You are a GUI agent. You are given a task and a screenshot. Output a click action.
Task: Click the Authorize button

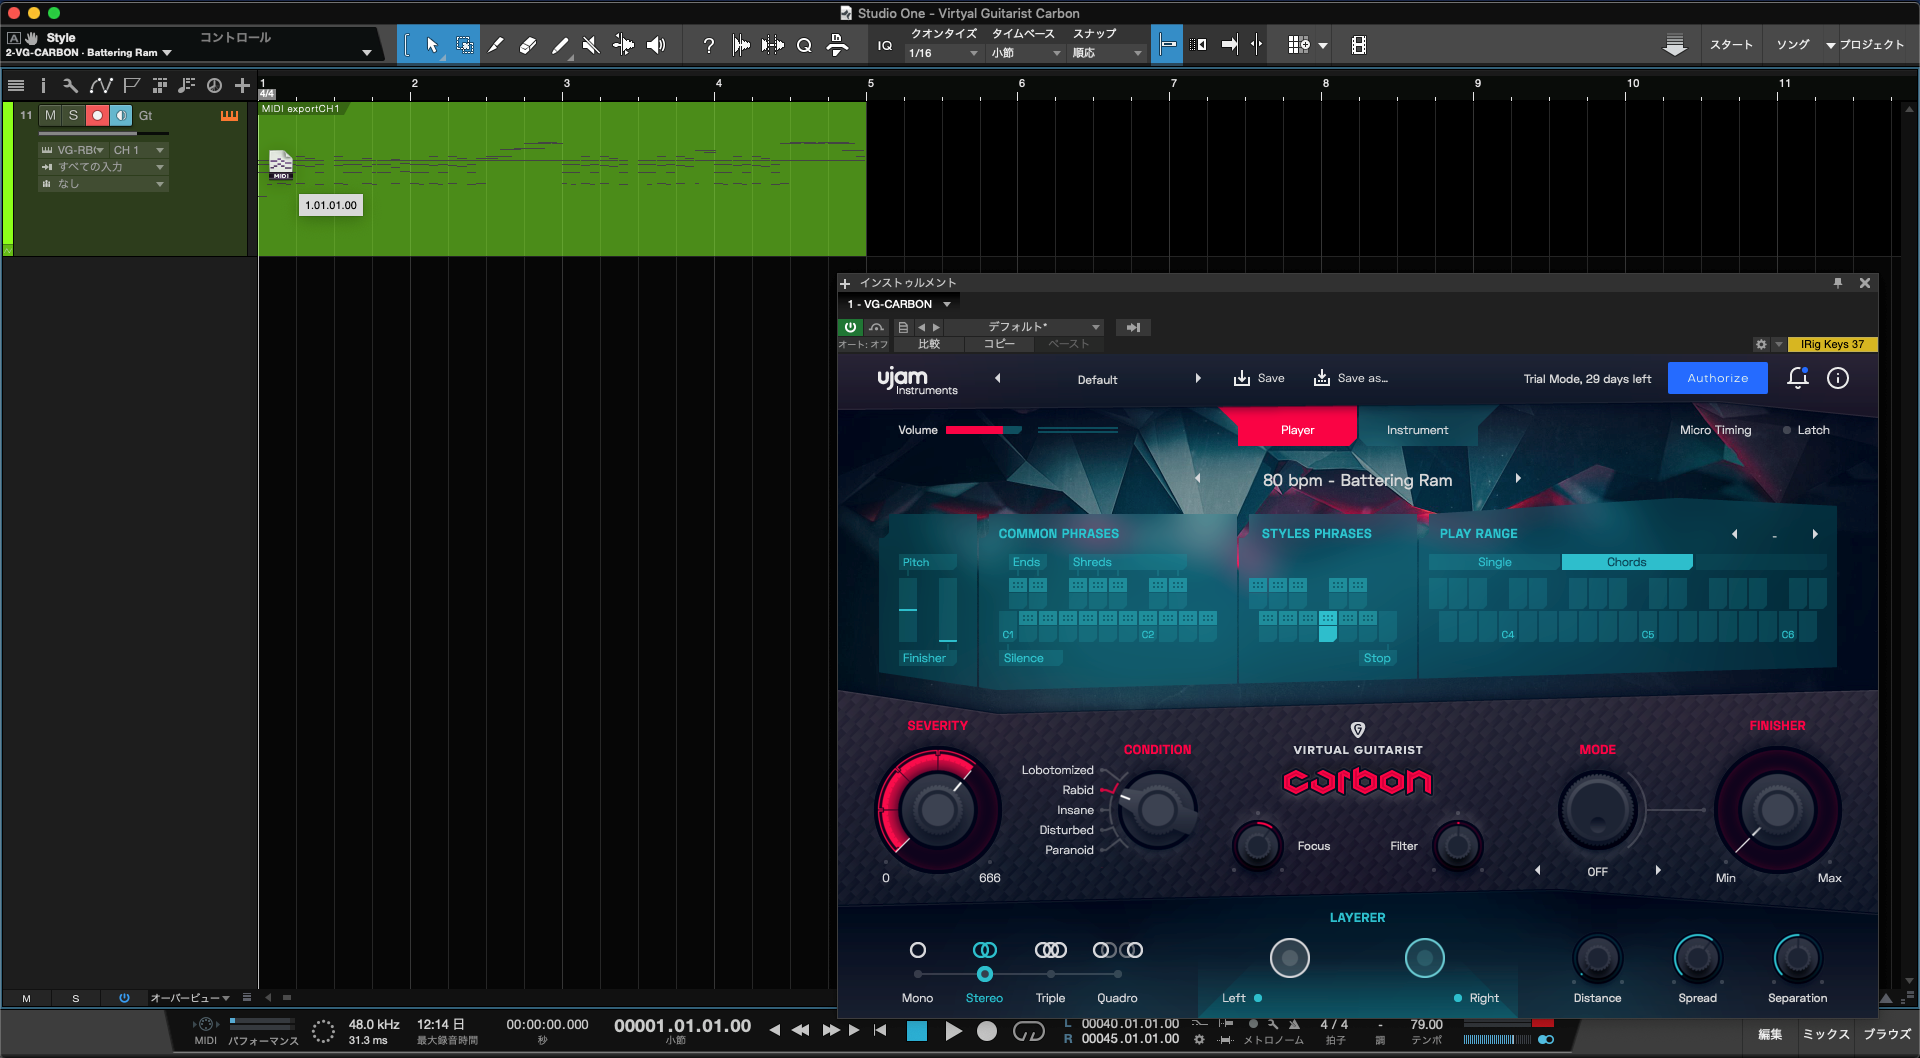[1717, 378]
